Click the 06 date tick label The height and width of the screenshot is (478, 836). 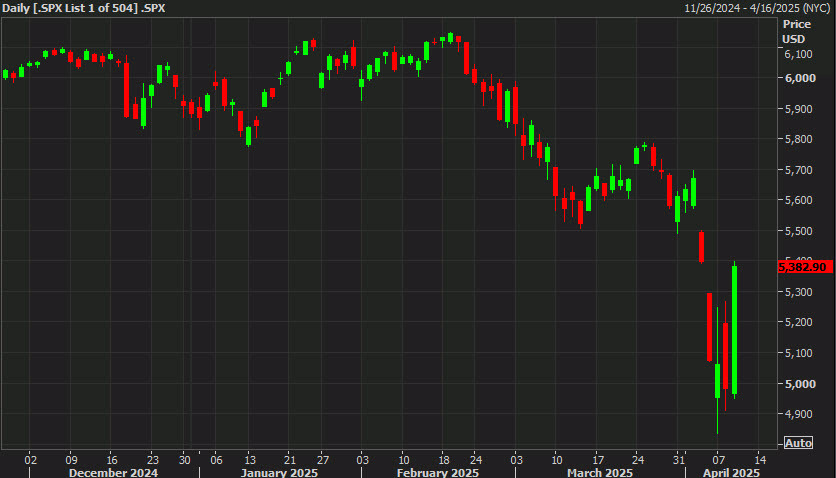point(216,460)
